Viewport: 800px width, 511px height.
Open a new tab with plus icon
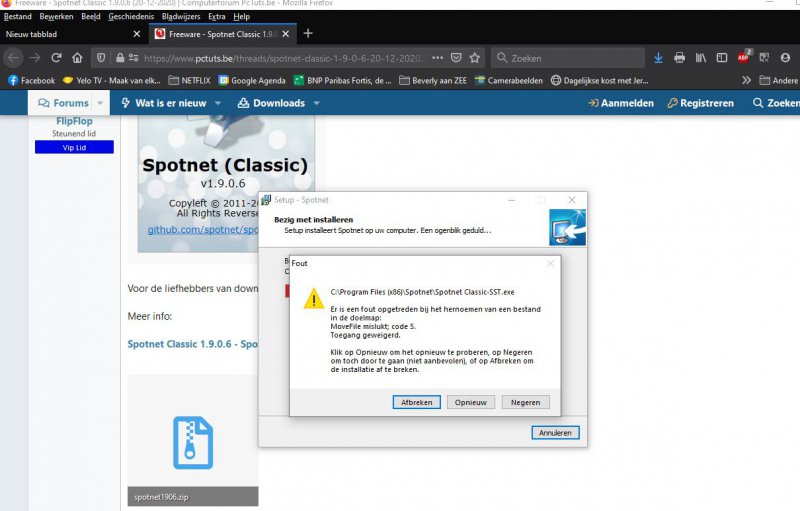click(308, 34)
